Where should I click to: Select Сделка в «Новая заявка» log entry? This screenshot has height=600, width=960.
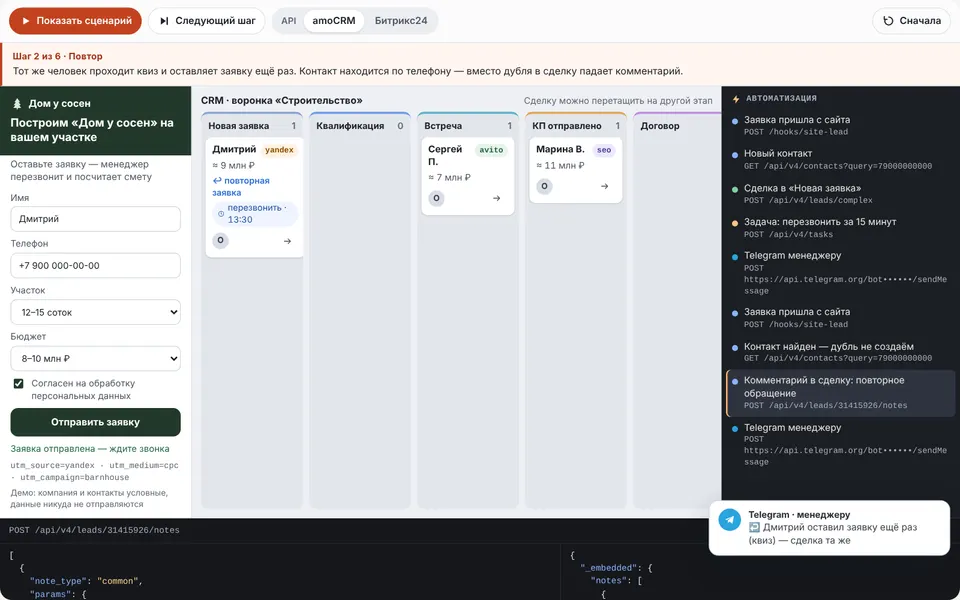pyautogui.click(x=840, y=193)
